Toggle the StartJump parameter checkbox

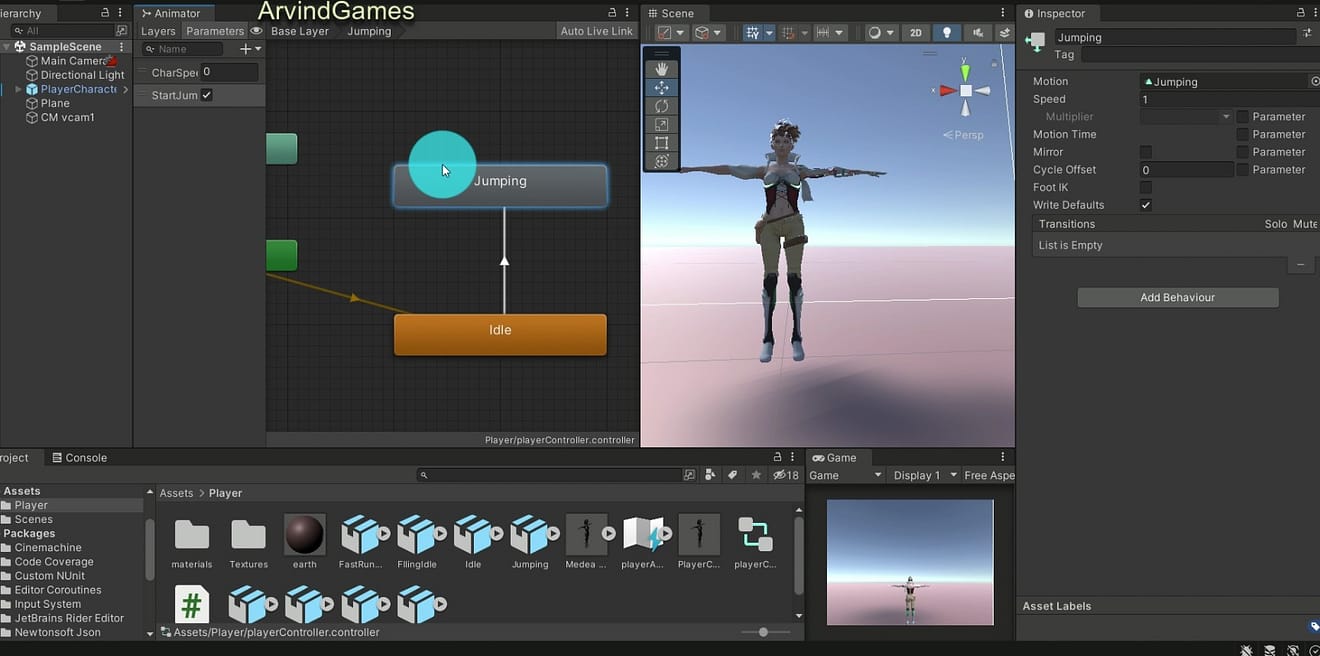pos(206,94)
